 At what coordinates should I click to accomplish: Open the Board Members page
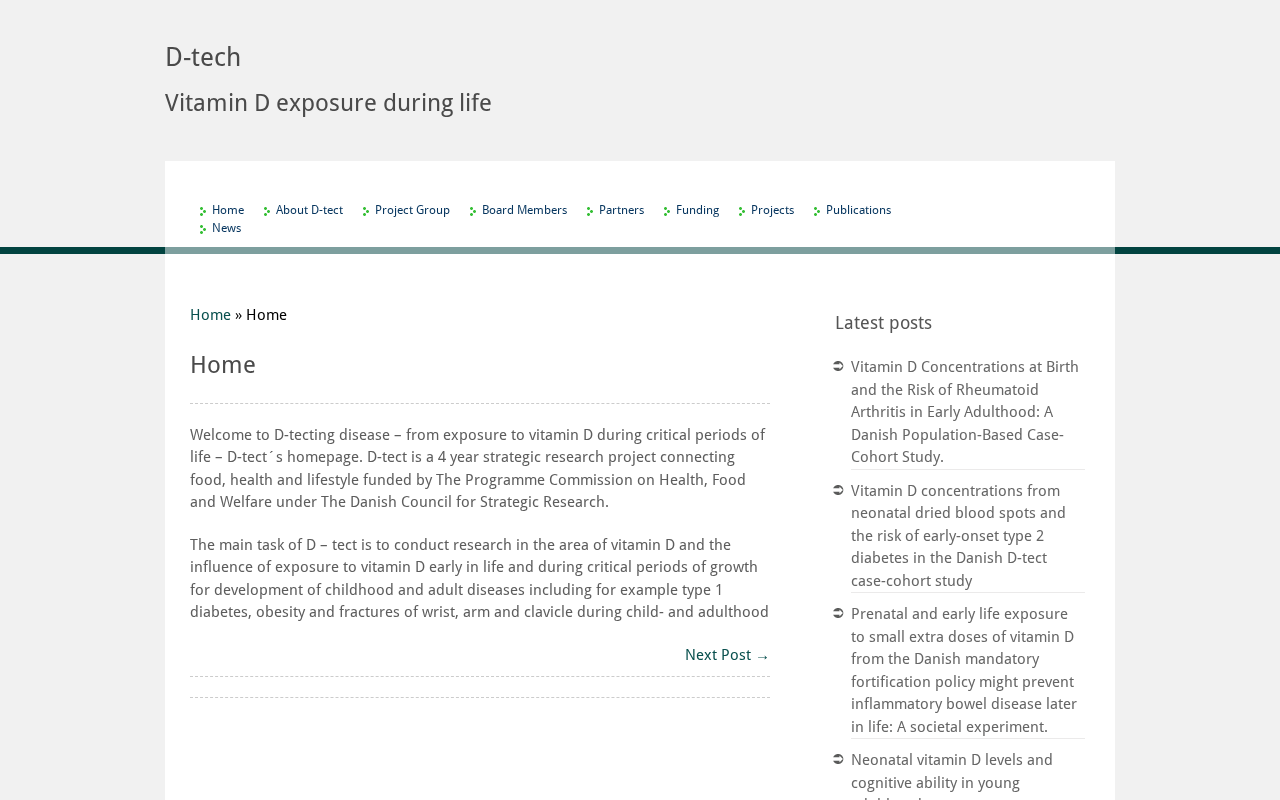[x=524, y=211]
